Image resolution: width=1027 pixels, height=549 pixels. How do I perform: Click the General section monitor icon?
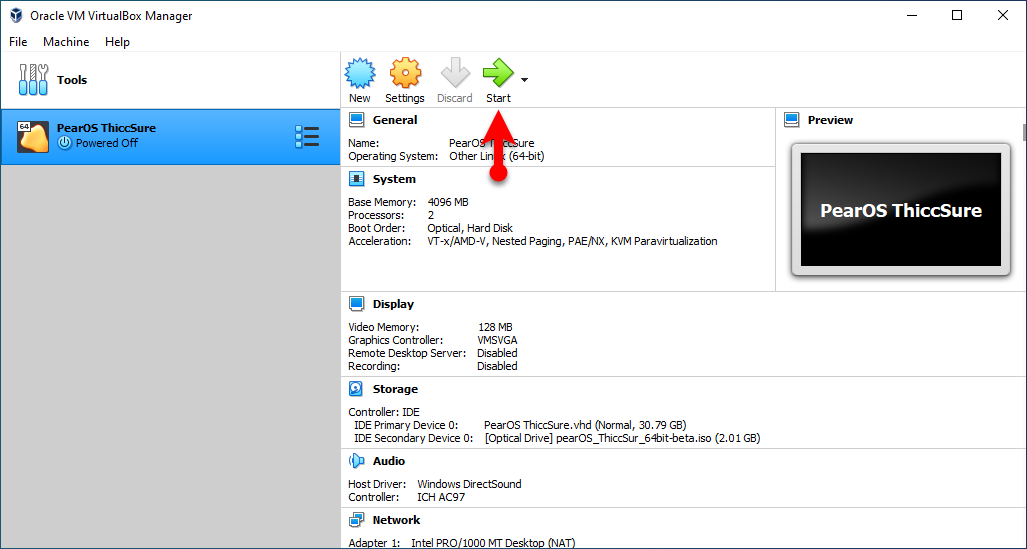click(x=356, y=120)
